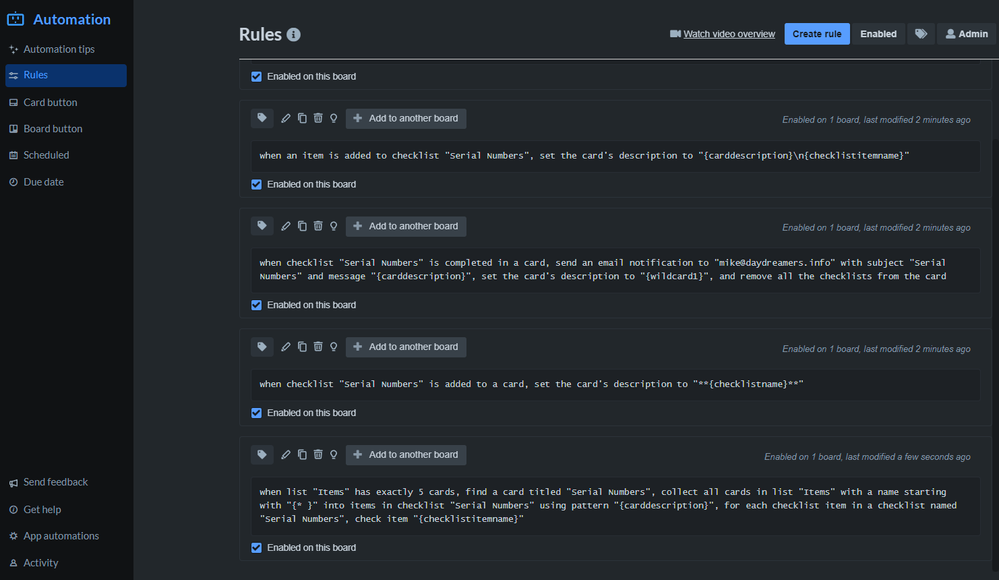Open the tags filter dropdown in the top bar

click(x=920, y=33)
